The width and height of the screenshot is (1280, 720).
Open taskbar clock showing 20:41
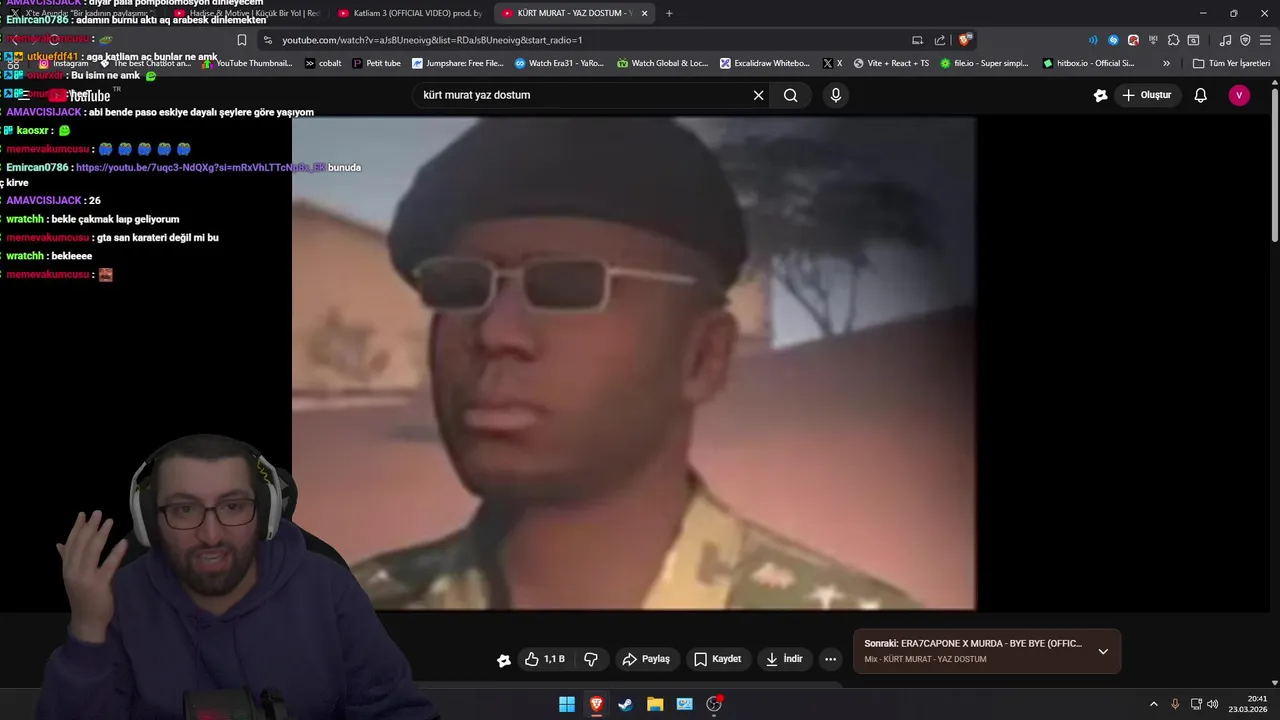(x=1250, y=704)
